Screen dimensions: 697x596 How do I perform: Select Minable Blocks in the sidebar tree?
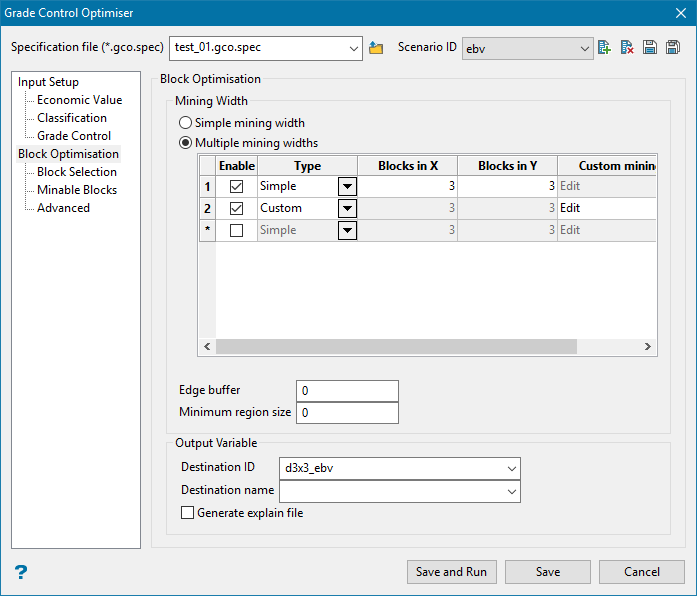point(77,190)
